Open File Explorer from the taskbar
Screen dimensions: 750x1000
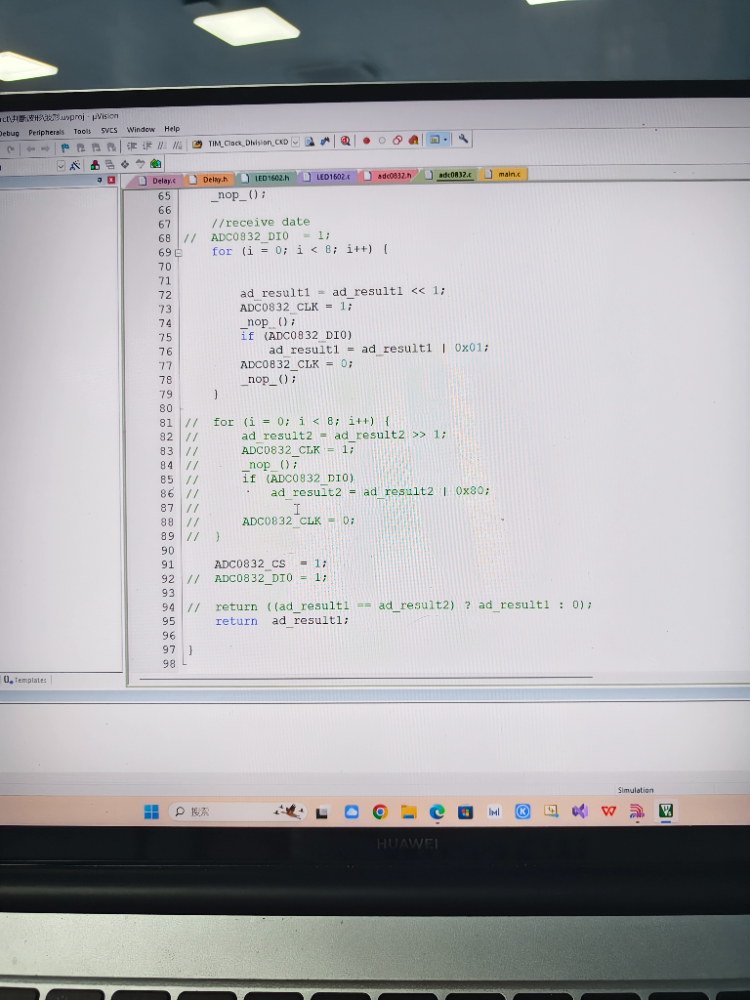click(x=408, y=812)
